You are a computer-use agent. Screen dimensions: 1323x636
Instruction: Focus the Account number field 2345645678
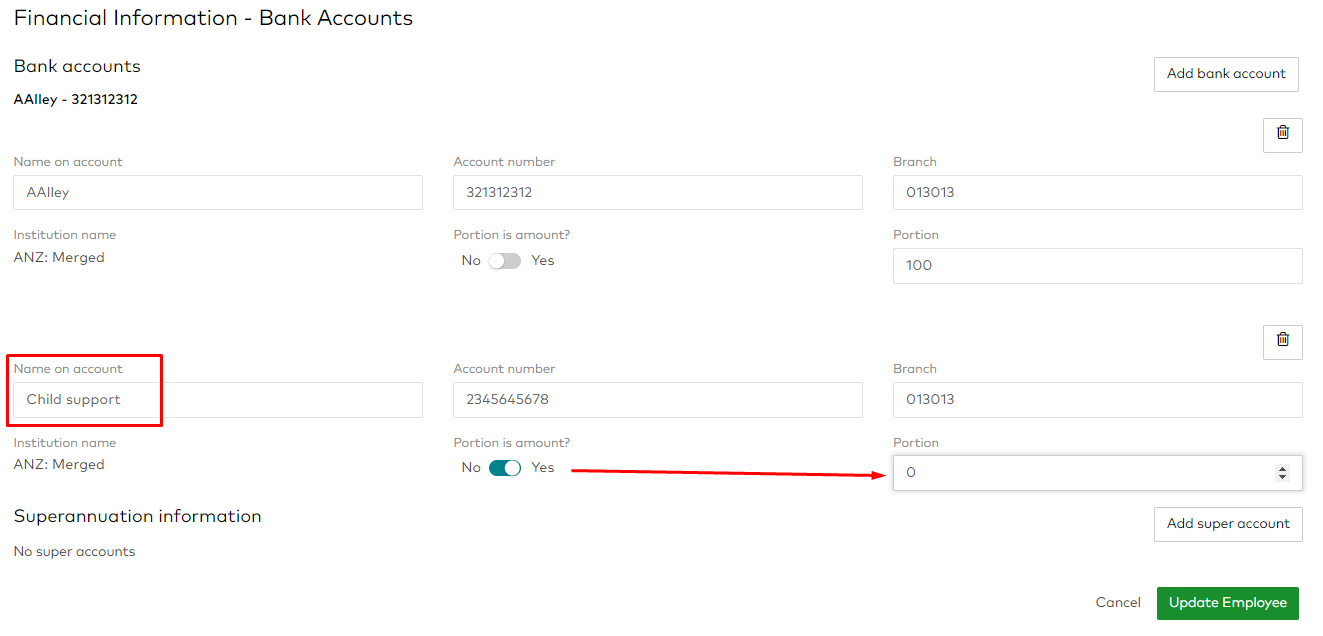click(x=657, y=400)
